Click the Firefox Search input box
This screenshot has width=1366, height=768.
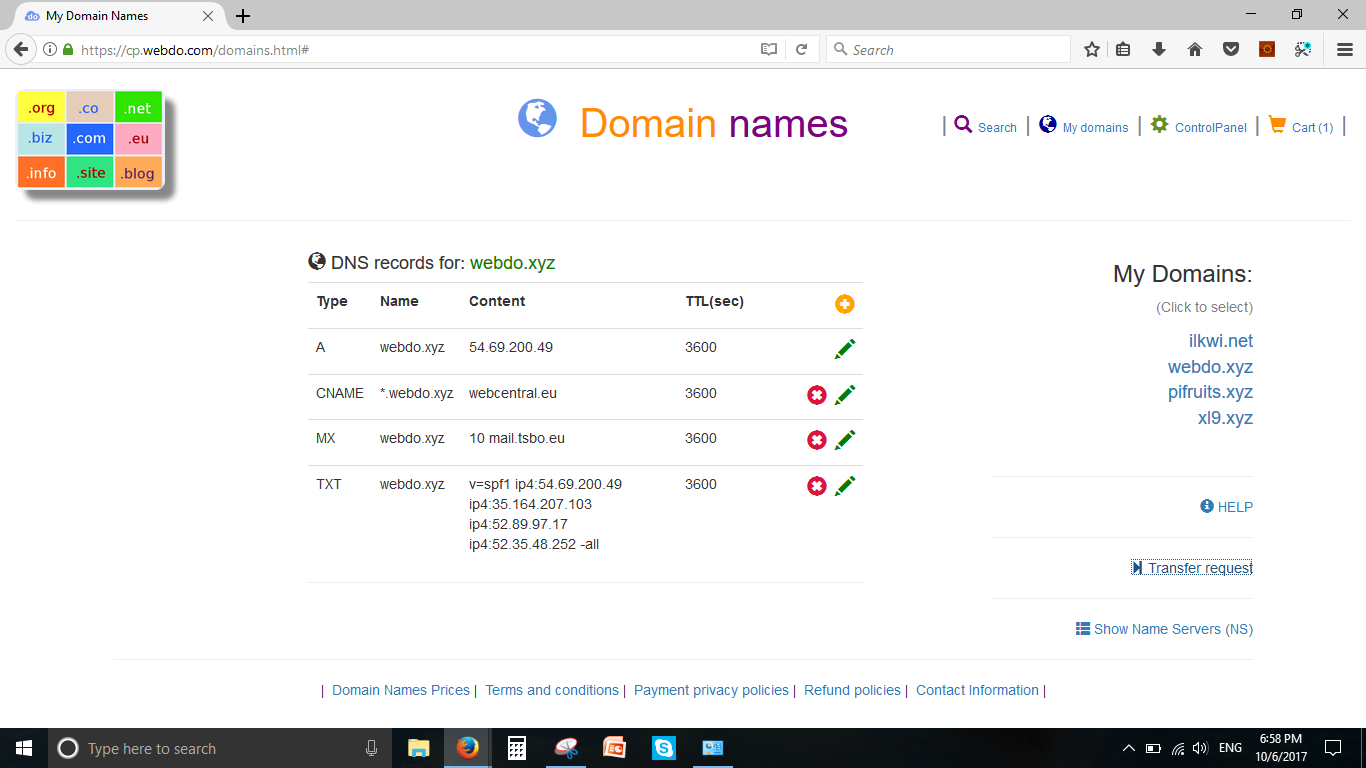tap(948, 49)
